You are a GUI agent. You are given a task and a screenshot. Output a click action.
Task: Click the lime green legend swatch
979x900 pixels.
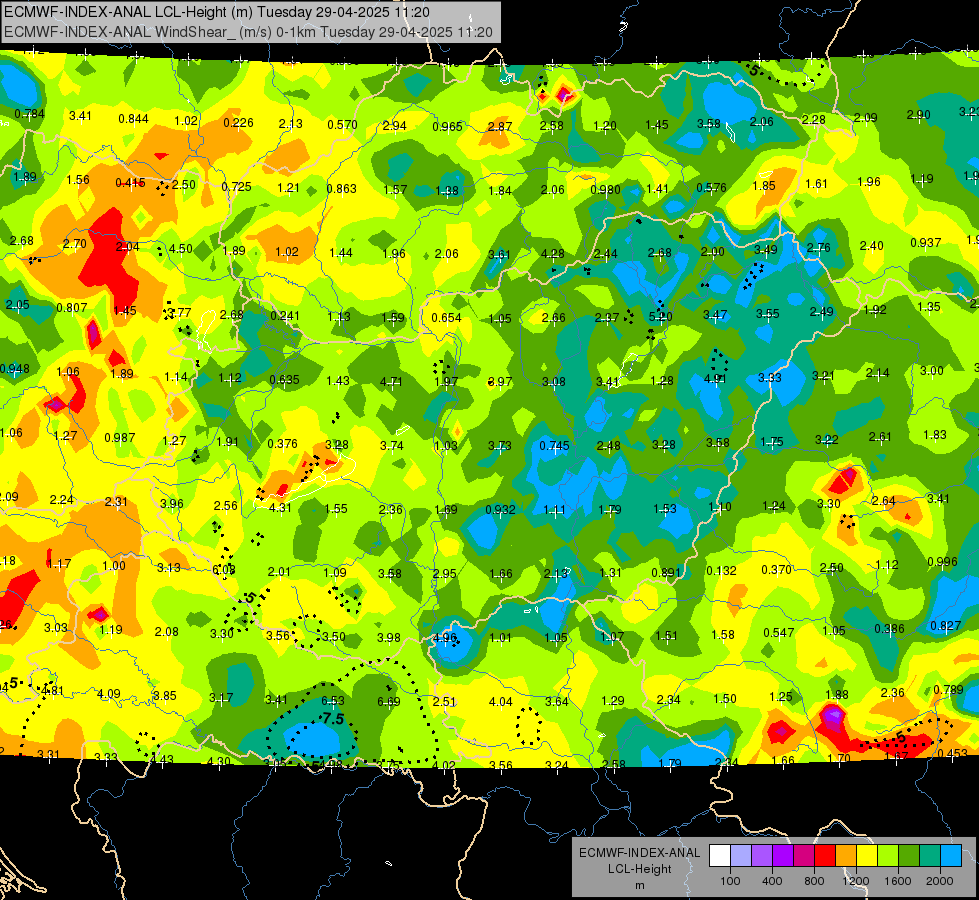888,855
